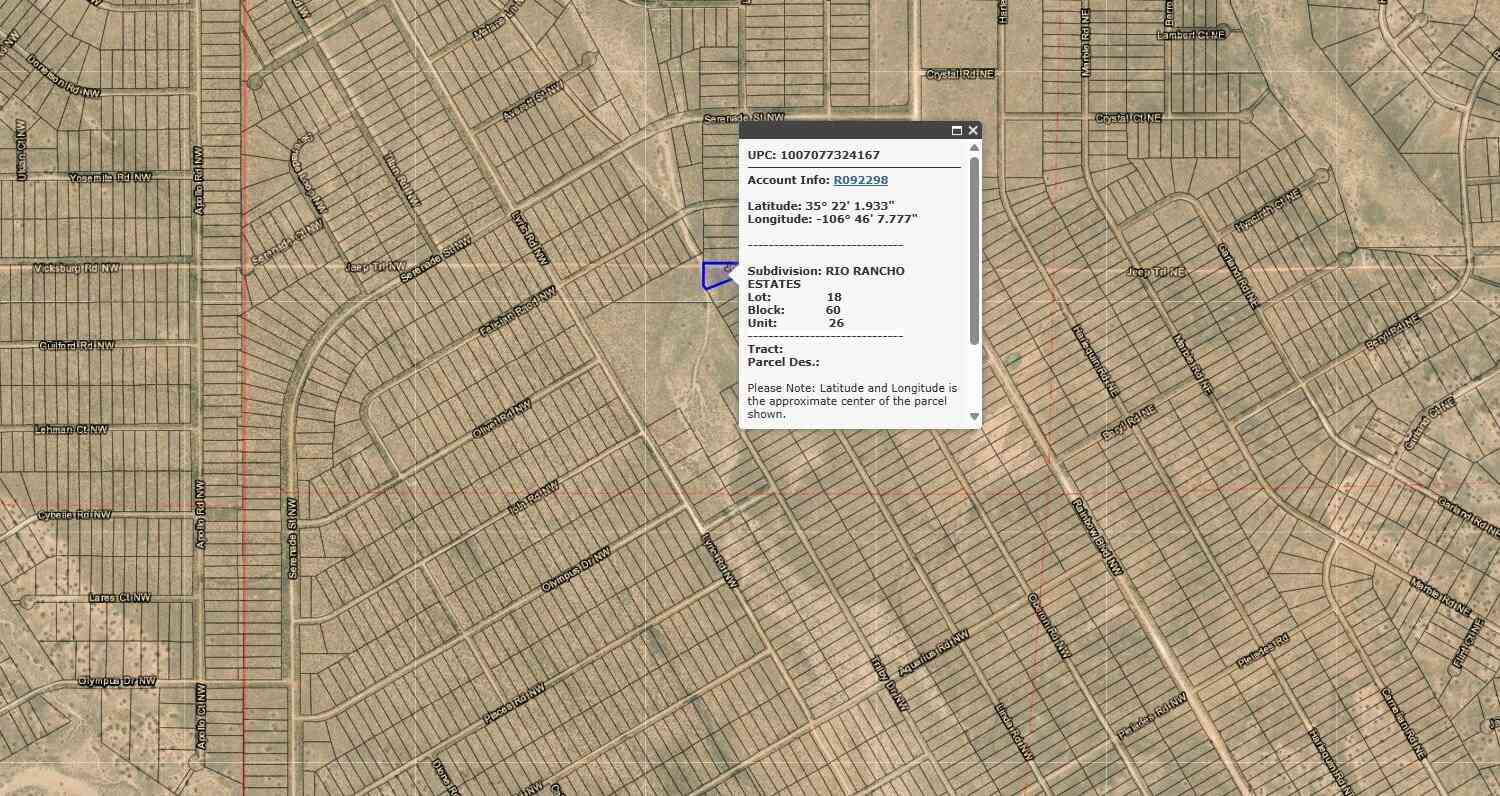Click the Block 60 entry
Image resolution: width=1500 pixels, height=796 pixels.
point(794,310)
